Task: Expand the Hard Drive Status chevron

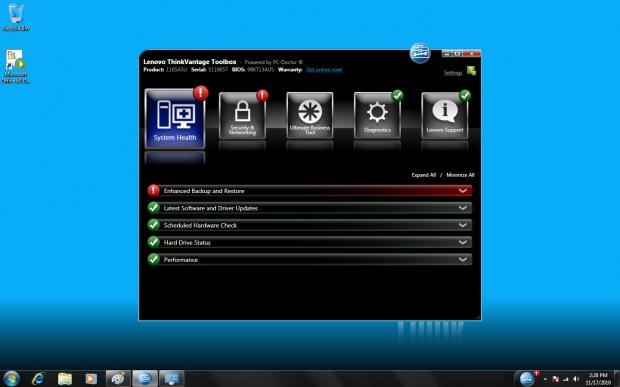Action: tap(463, 242)
